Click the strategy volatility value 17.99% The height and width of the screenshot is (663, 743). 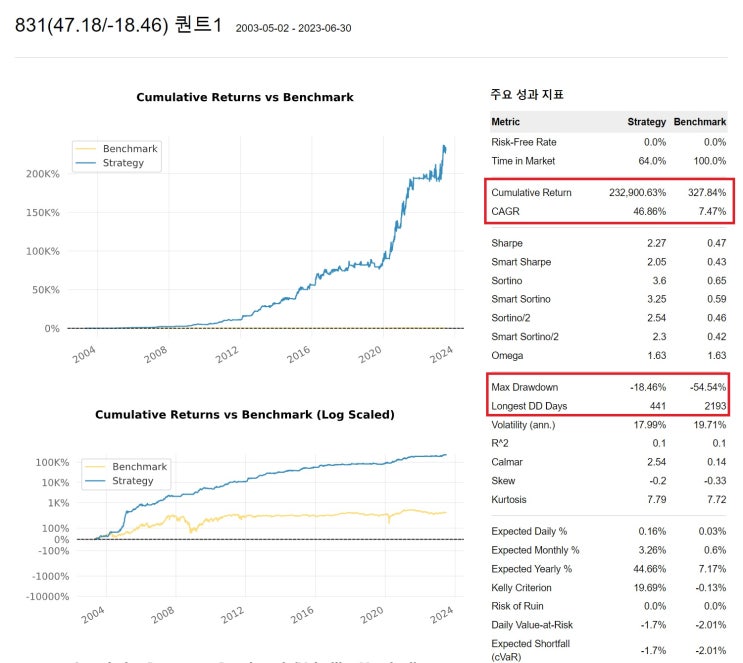click(x=650, y=425)
